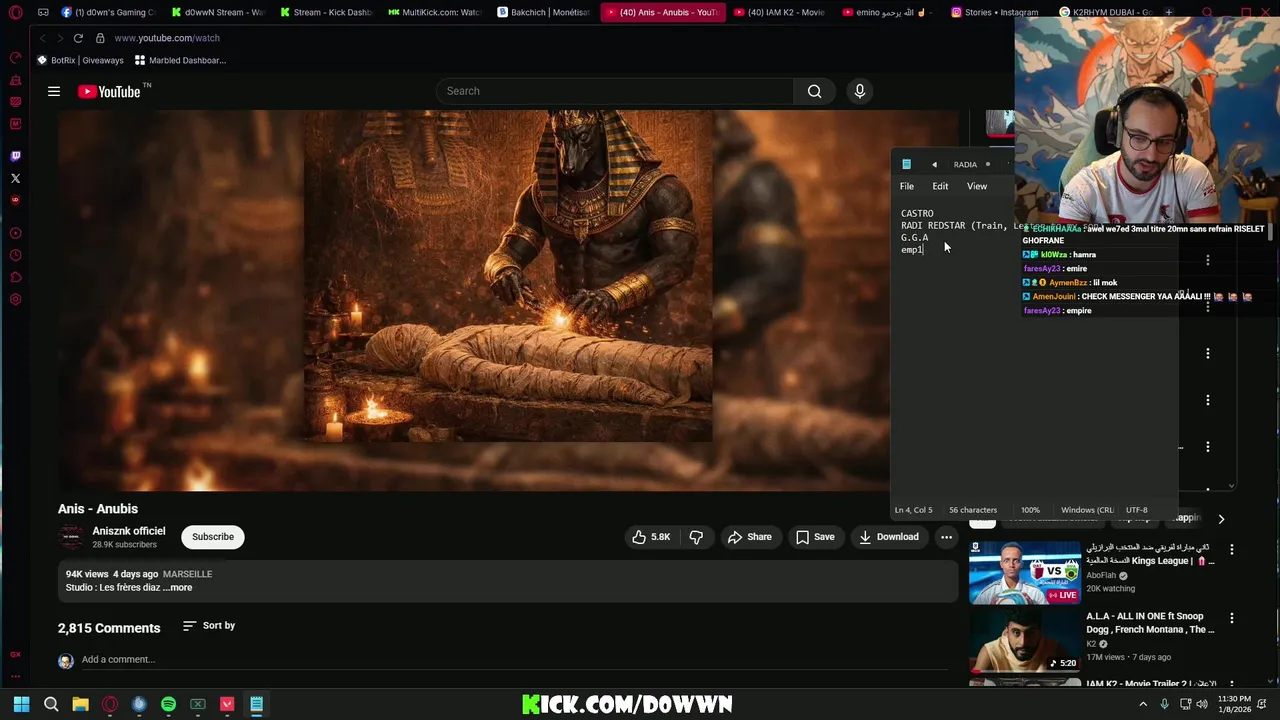Expand the video description with ...more
Image resolution: width=1280 pixels, height=720 pixels.
click(178, 588)
